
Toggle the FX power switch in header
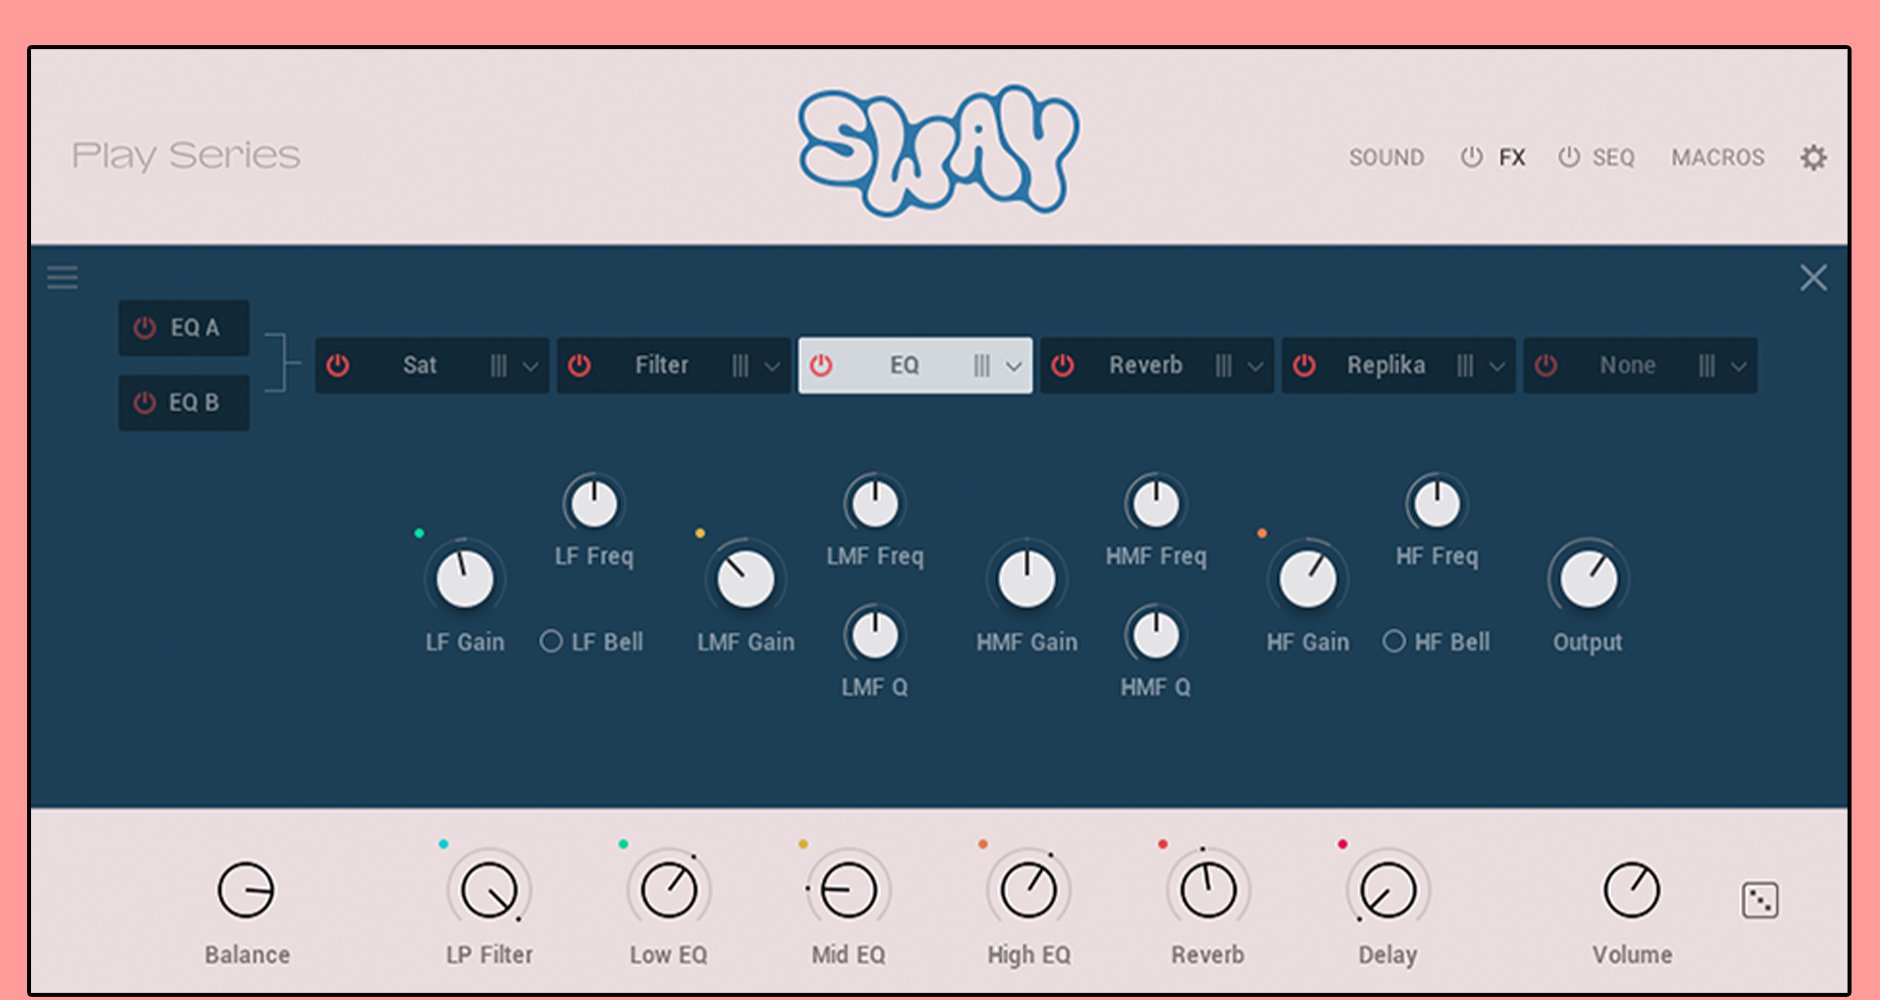[1471, 157]
